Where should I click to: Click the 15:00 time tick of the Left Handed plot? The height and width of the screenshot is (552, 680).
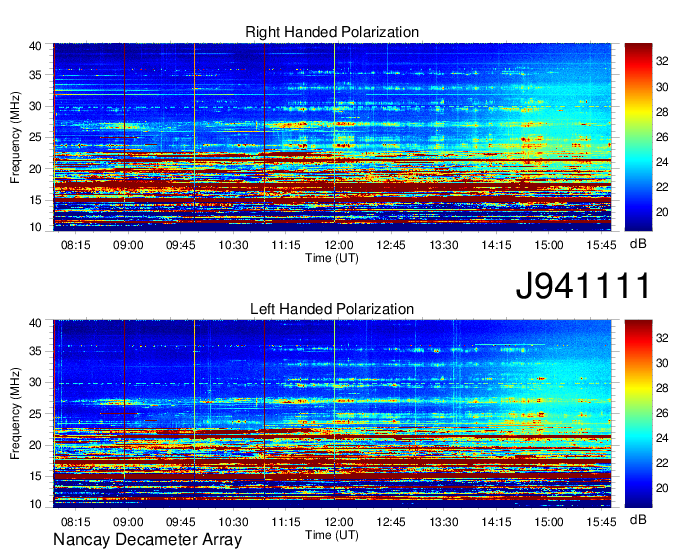tap(549, 522)
